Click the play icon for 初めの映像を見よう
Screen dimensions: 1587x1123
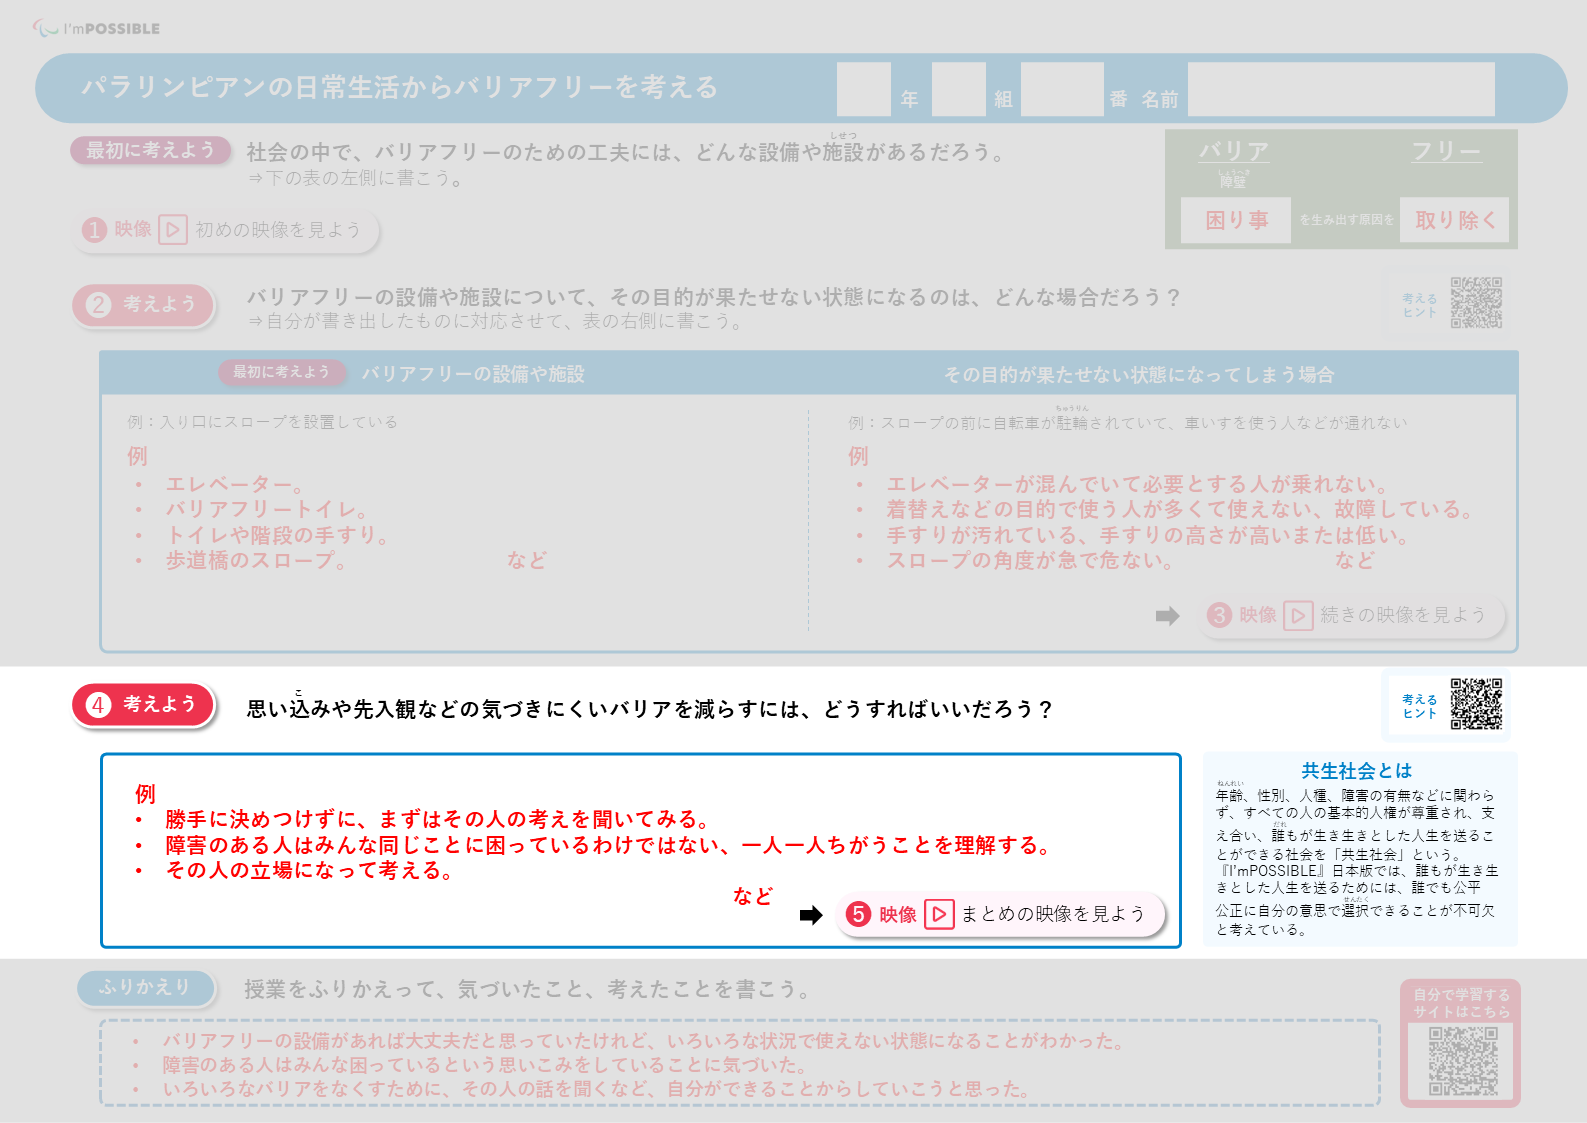(173, 230)
